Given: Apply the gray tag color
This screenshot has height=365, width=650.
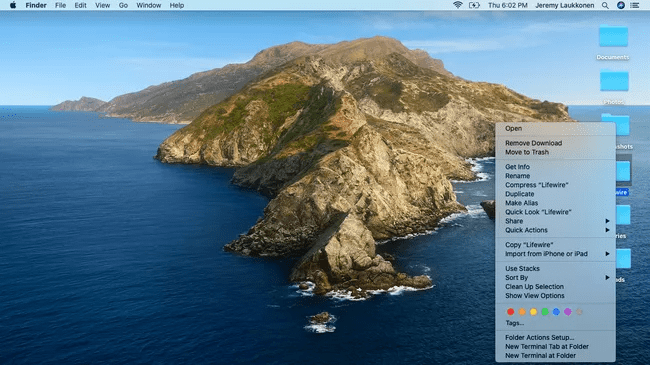Looking at the screenshot, I should 579,311.
